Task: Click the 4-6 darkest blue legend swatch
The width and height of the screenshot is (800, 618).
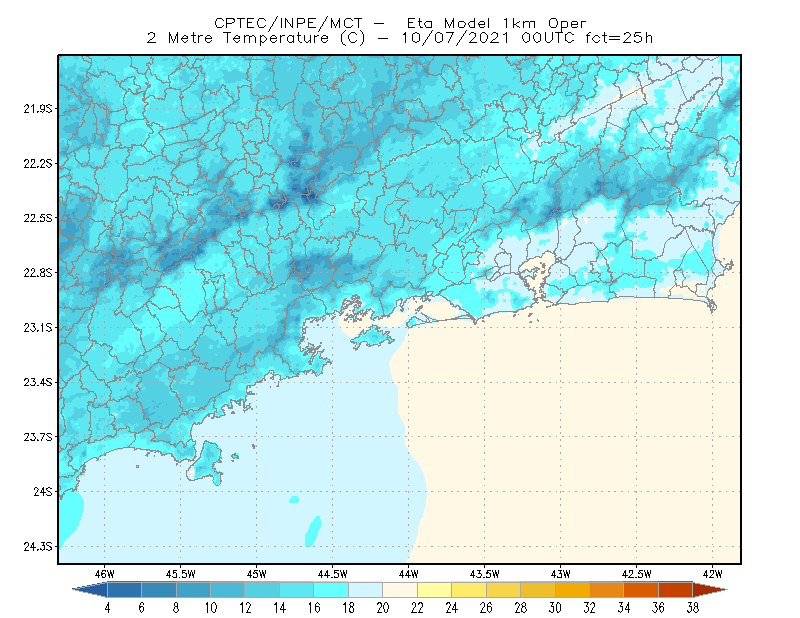Action: pos(124,590)
